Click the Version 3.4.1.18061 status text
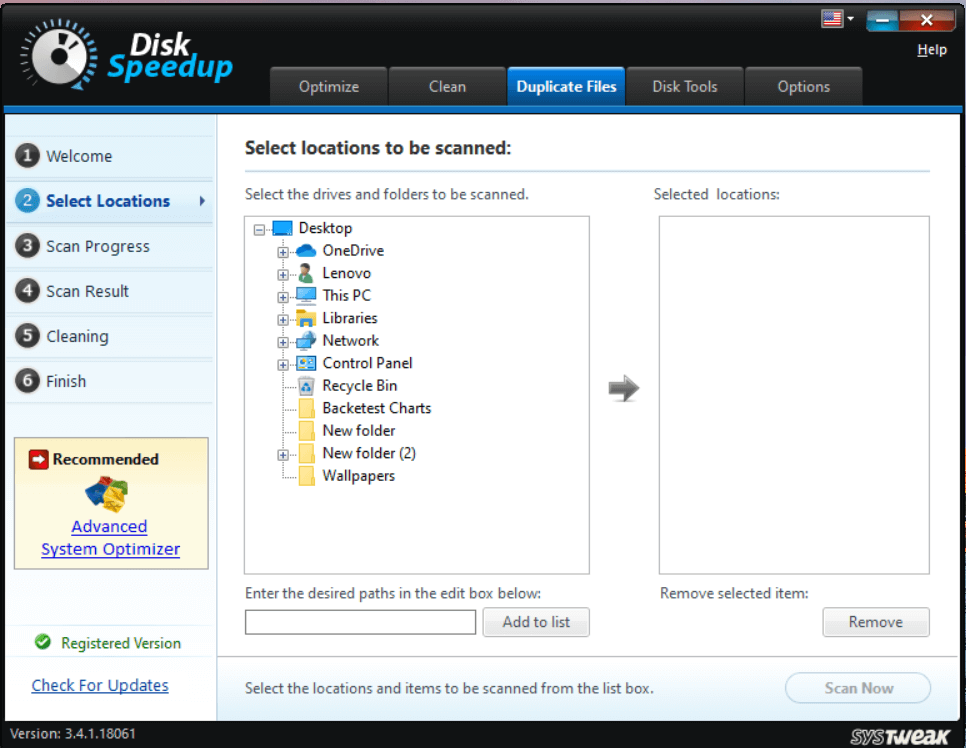Viewport: 966px width, 748px height. coord(73,734)
